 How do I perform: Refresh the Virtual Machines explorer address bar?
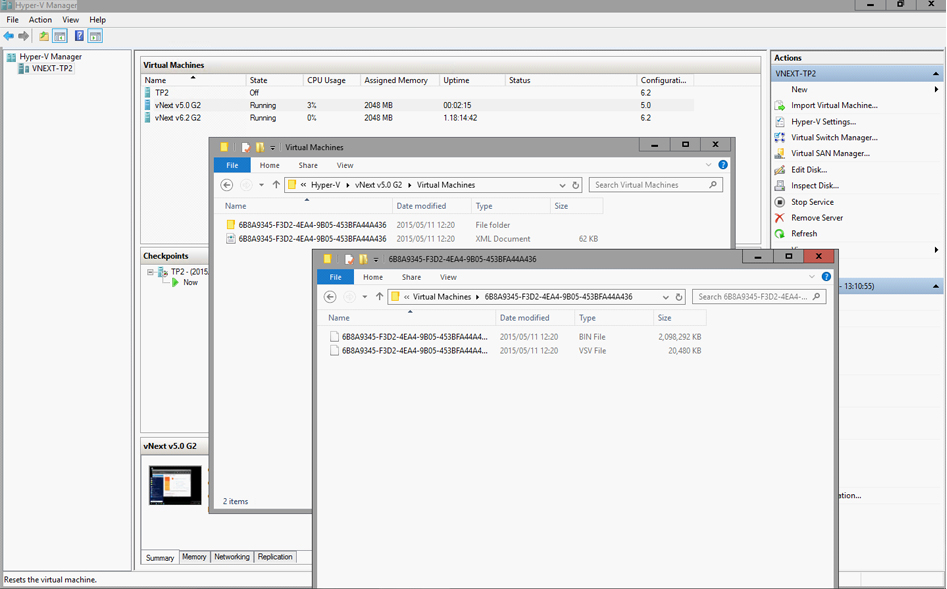576,185
